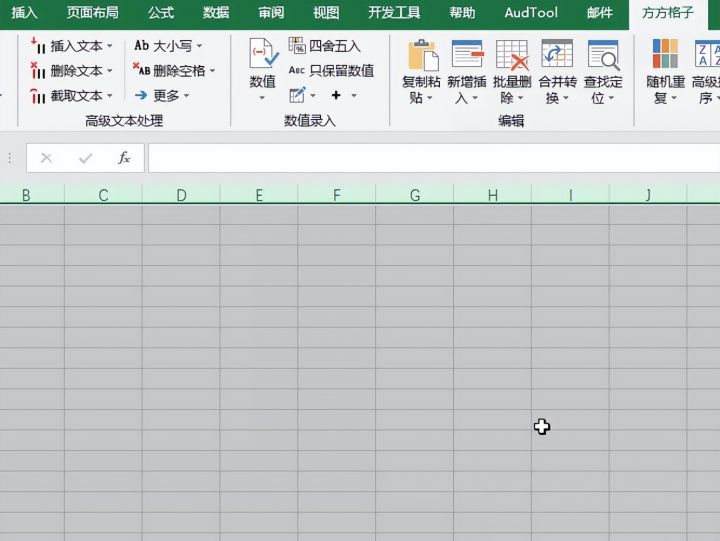The image size is (720, 541).
Task: Open the 开发工具 (developer) ribbon tab
Action: coord(394,12)
